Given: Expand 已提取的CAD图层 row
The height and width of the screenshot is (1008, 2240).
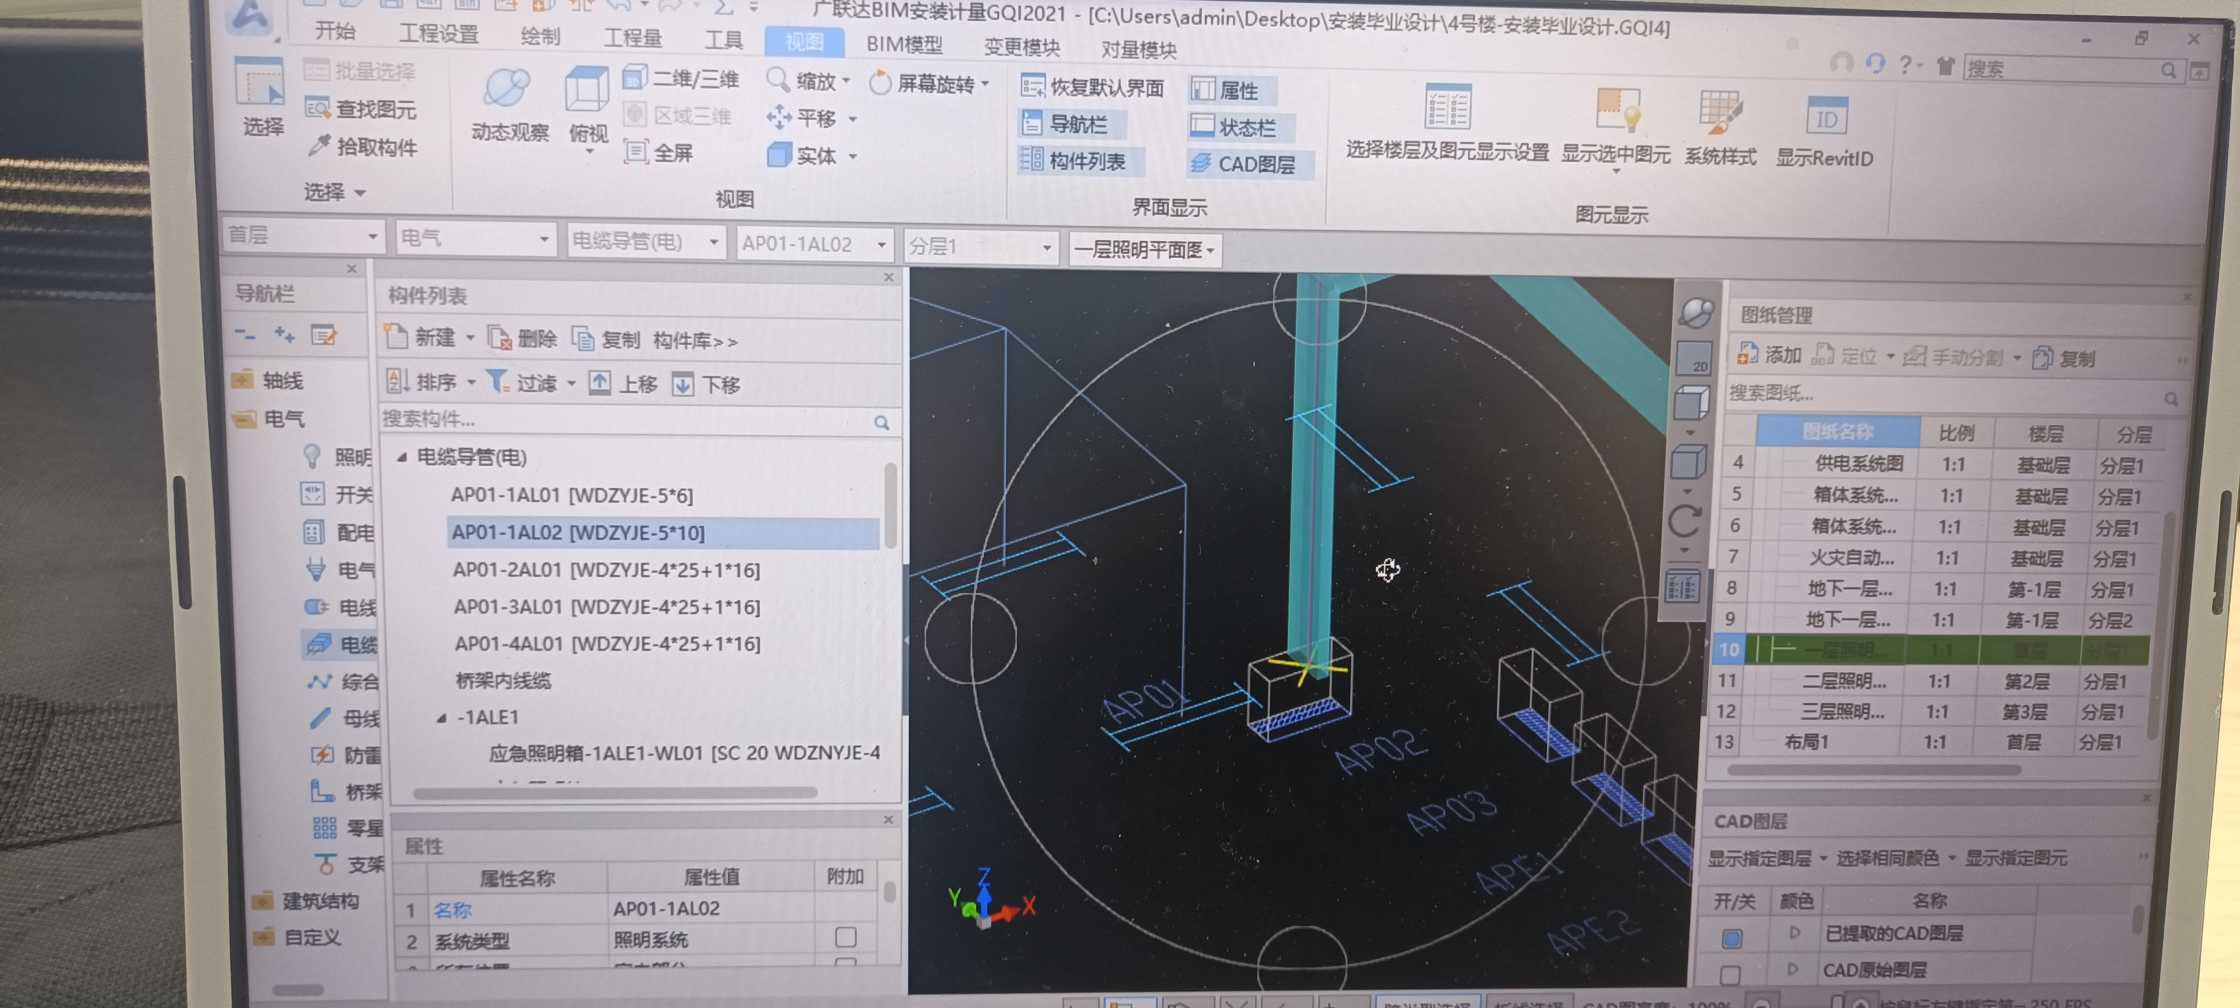Looking at the screenshot, I should 1795,933.
